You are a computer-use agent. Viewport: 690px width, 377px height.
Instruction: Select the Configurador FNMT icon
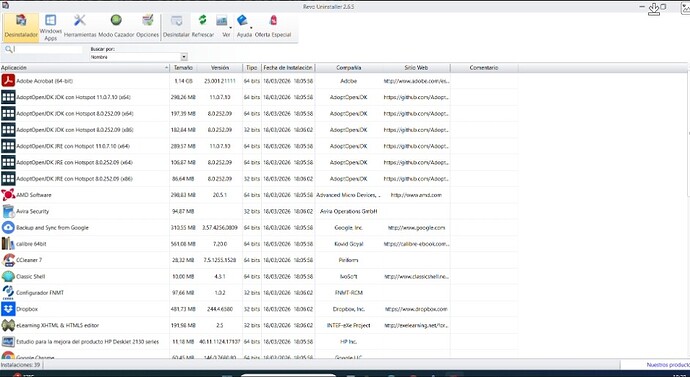(x=8, y=293)
